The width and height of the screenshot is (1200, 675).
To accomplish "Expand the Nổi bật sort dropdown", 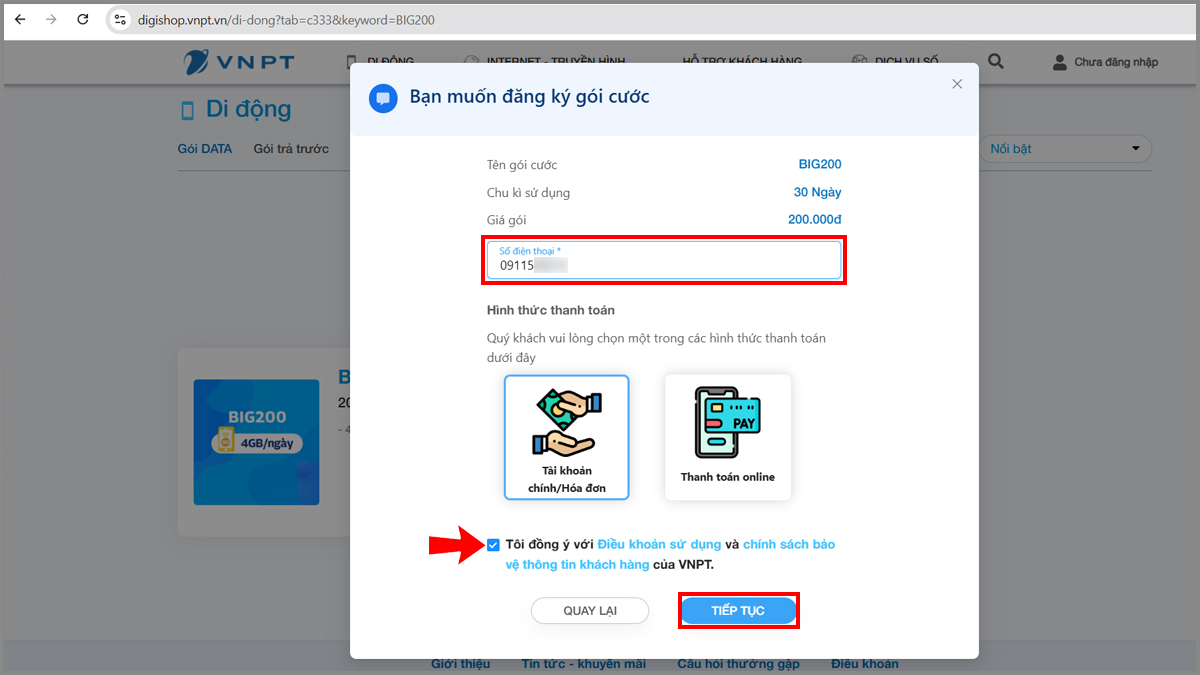I will (1065, 149).
